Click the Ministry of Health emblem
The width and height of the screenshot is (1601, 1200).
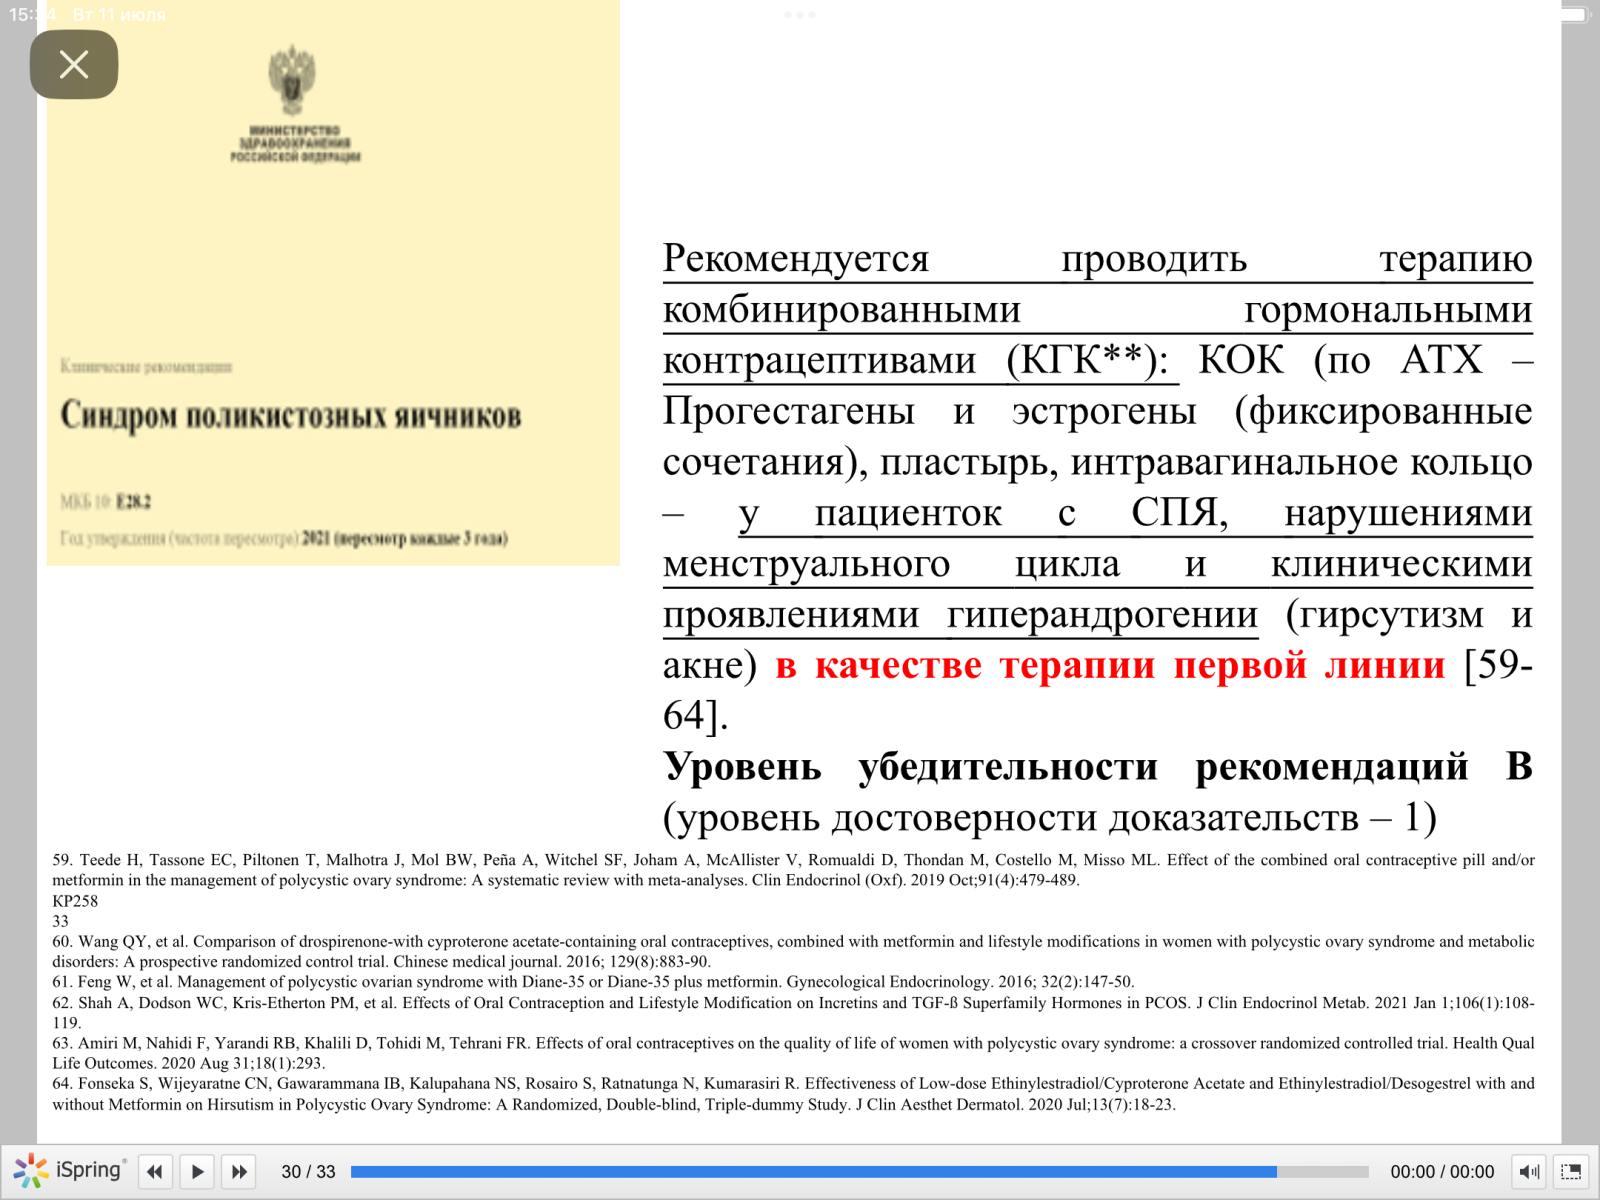292,80
